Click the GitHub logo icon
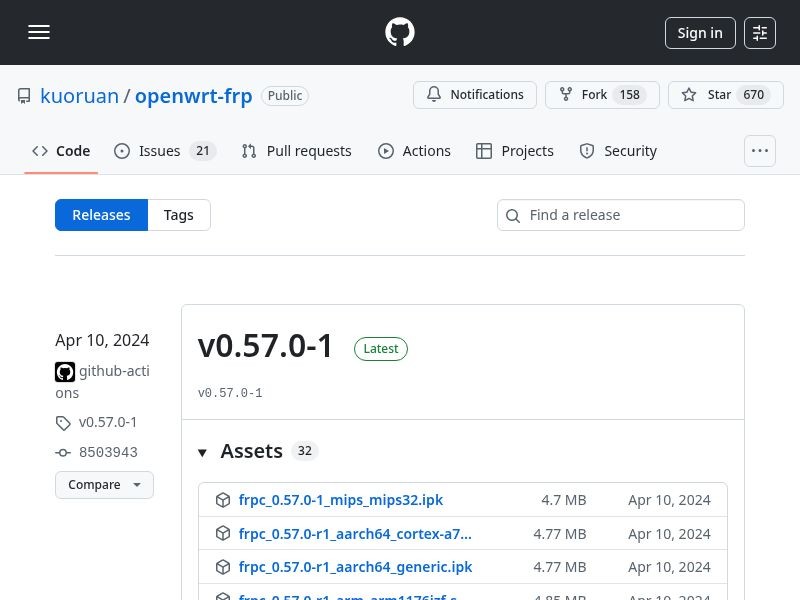The height and width of the screenshot is (600, 800). pos(400,33)
